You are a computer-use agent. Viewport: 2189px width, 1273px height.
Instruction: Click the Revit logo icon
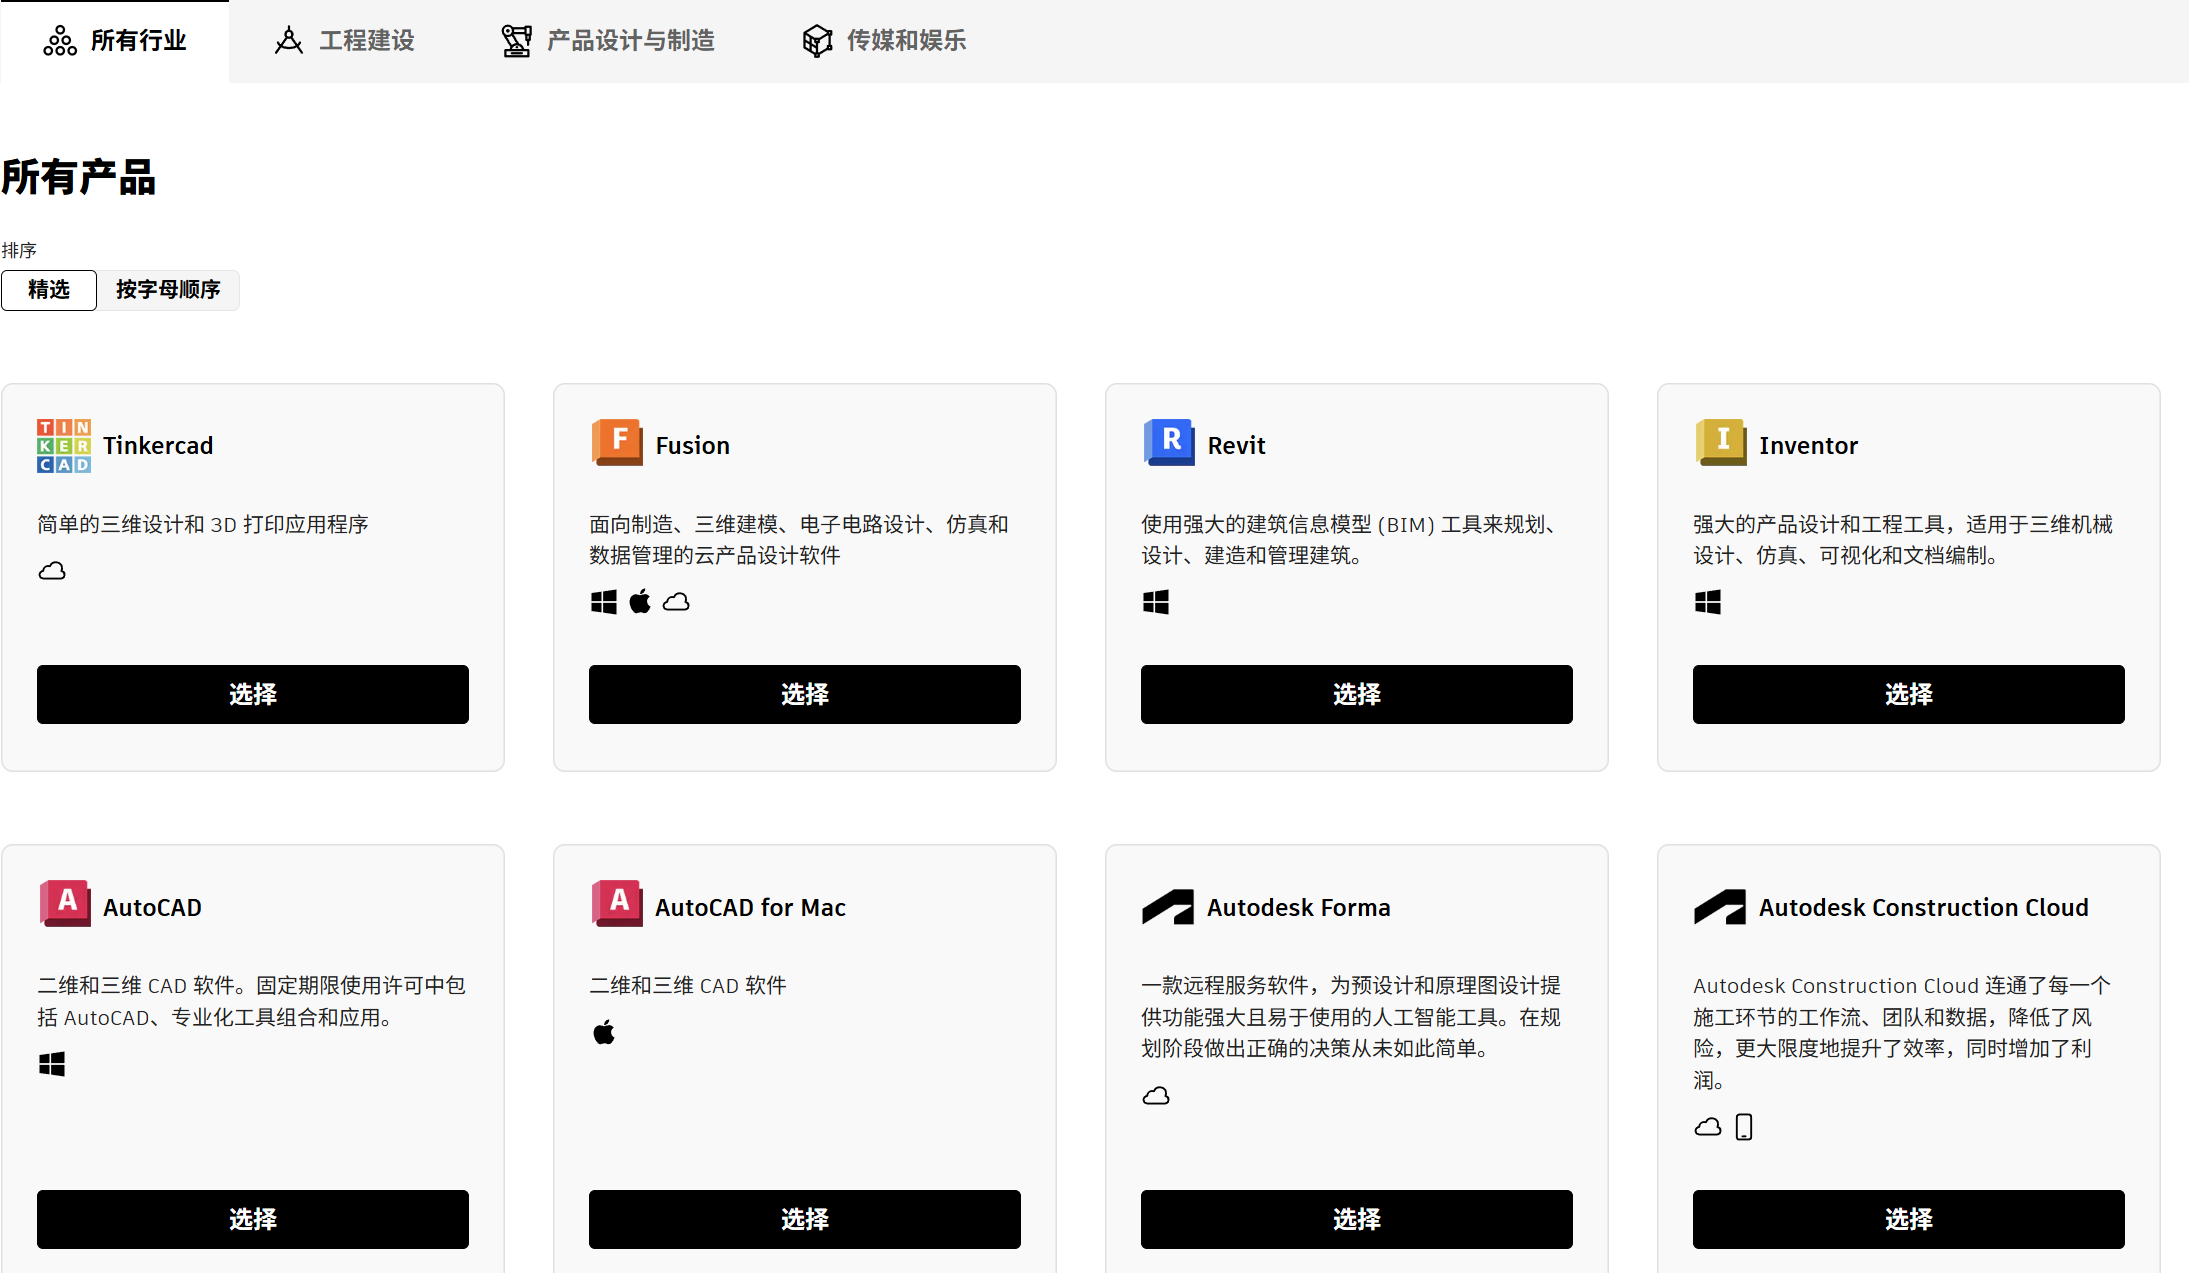click(x=1168, y=442)
